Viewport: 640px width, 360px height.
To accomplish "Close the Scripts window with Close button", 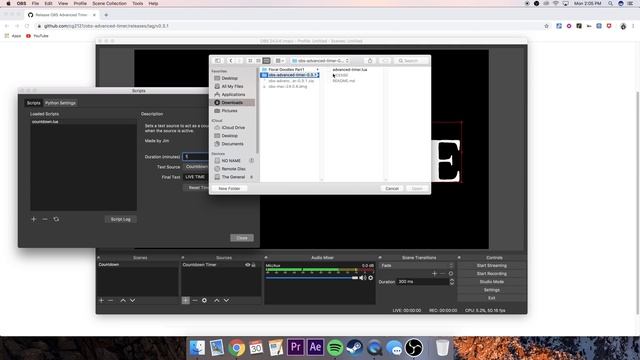I will pyautogui.click(x=242, y=238).
